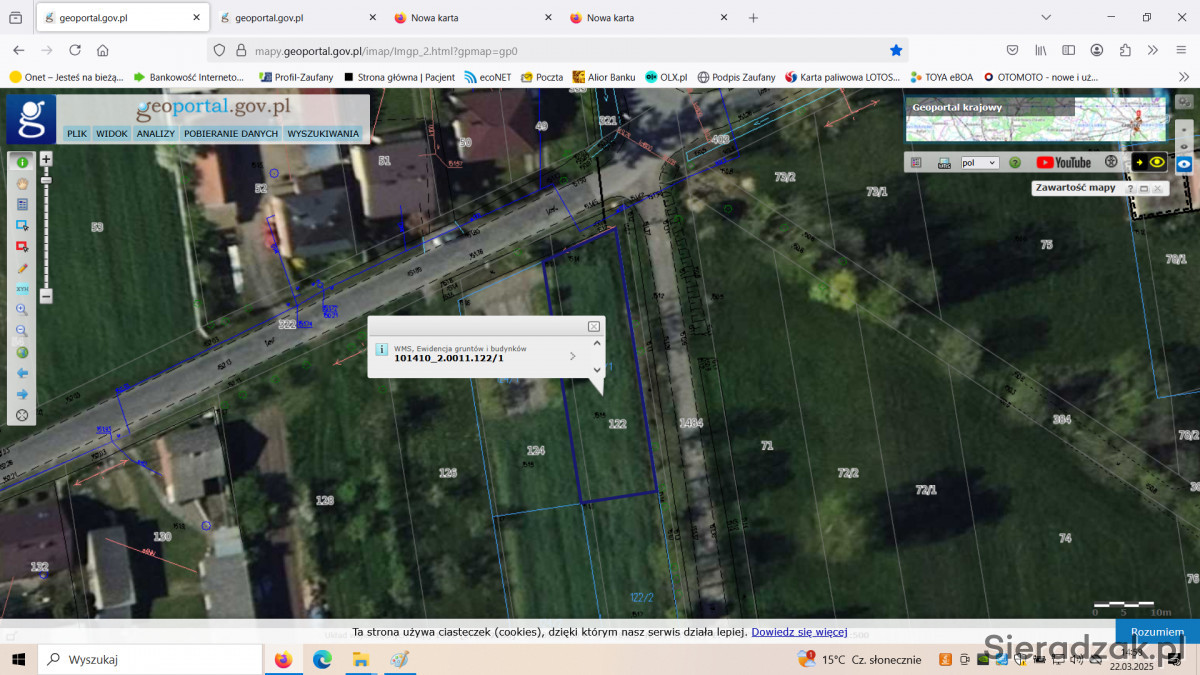Click the Rozumiem cookie button
The height and width of the screenshot is (675, 1200).
(1157, 632)
